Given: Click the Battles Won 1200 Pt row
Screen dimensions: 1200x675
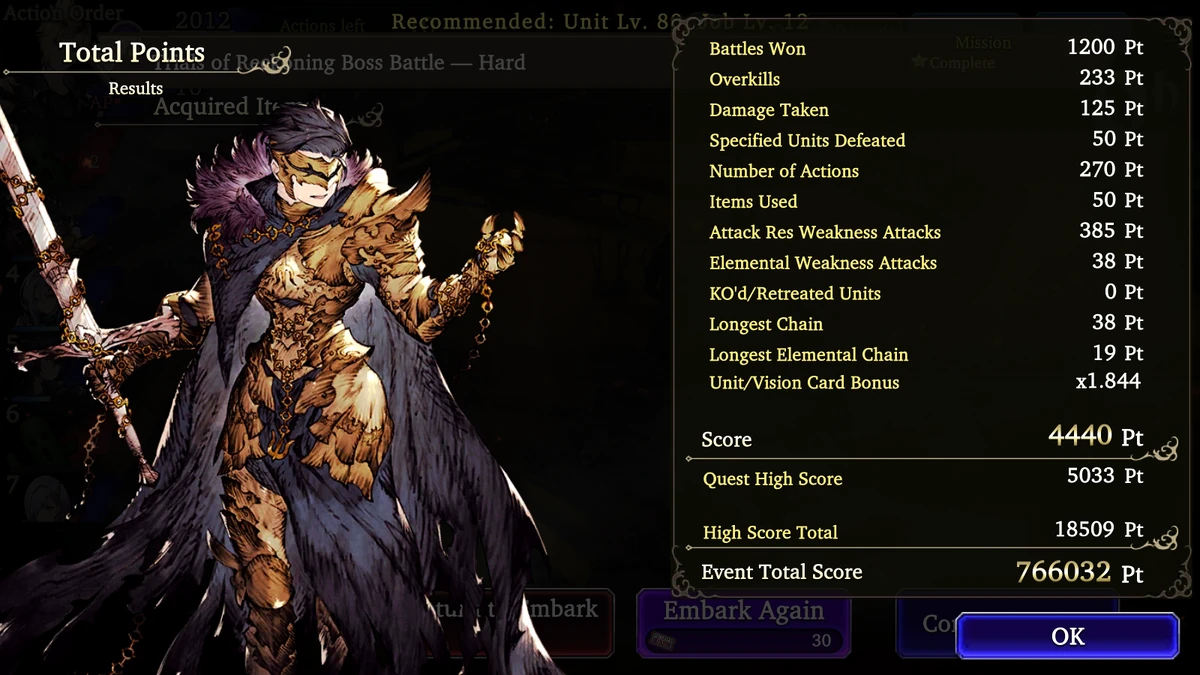Looking at the screenshot, I should [x=926, y=48].
